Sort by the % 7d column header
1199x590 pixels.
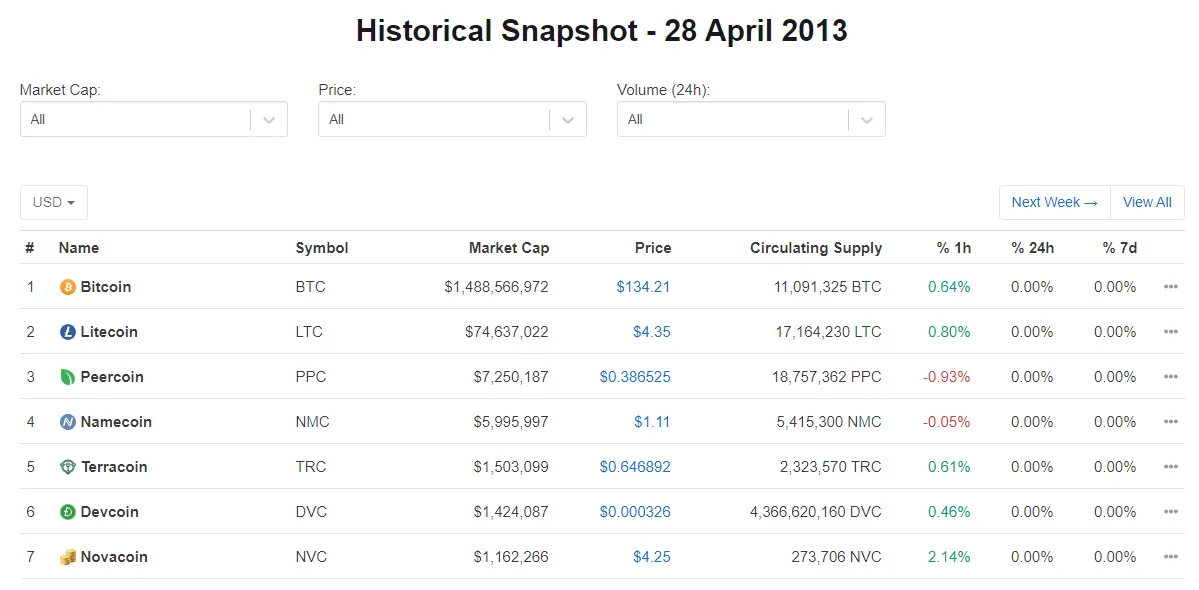tap(1119, 248)
